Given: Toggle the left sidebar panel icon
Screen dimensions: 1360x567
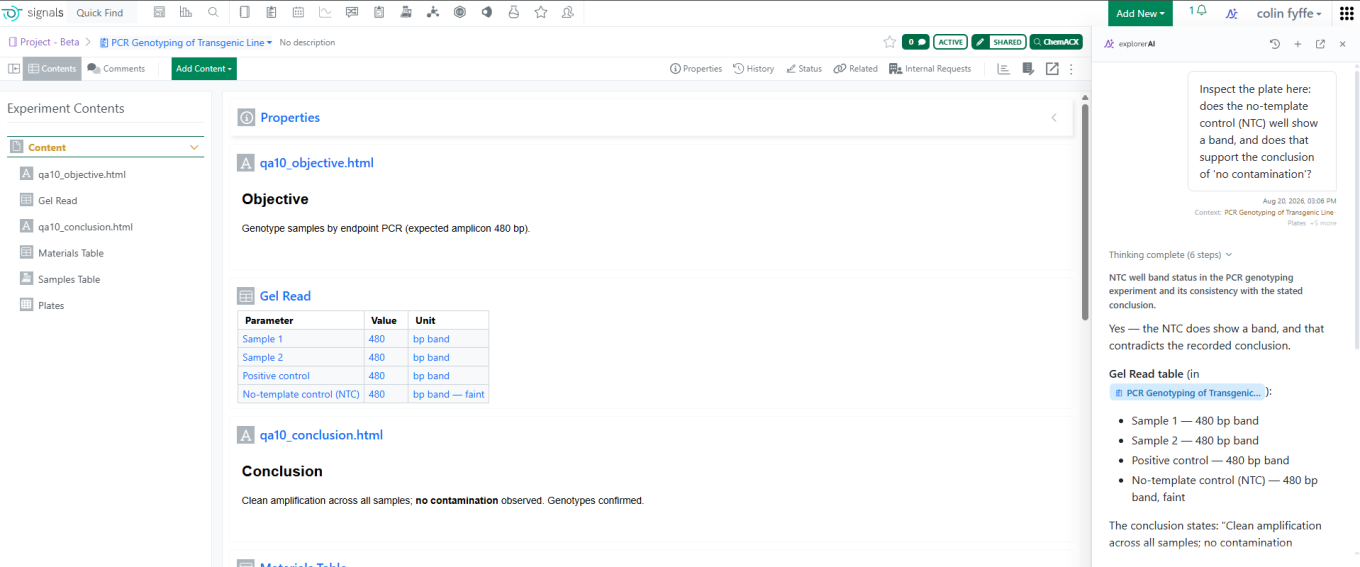Looking at the screenshot, I should (x=14, y=69).
